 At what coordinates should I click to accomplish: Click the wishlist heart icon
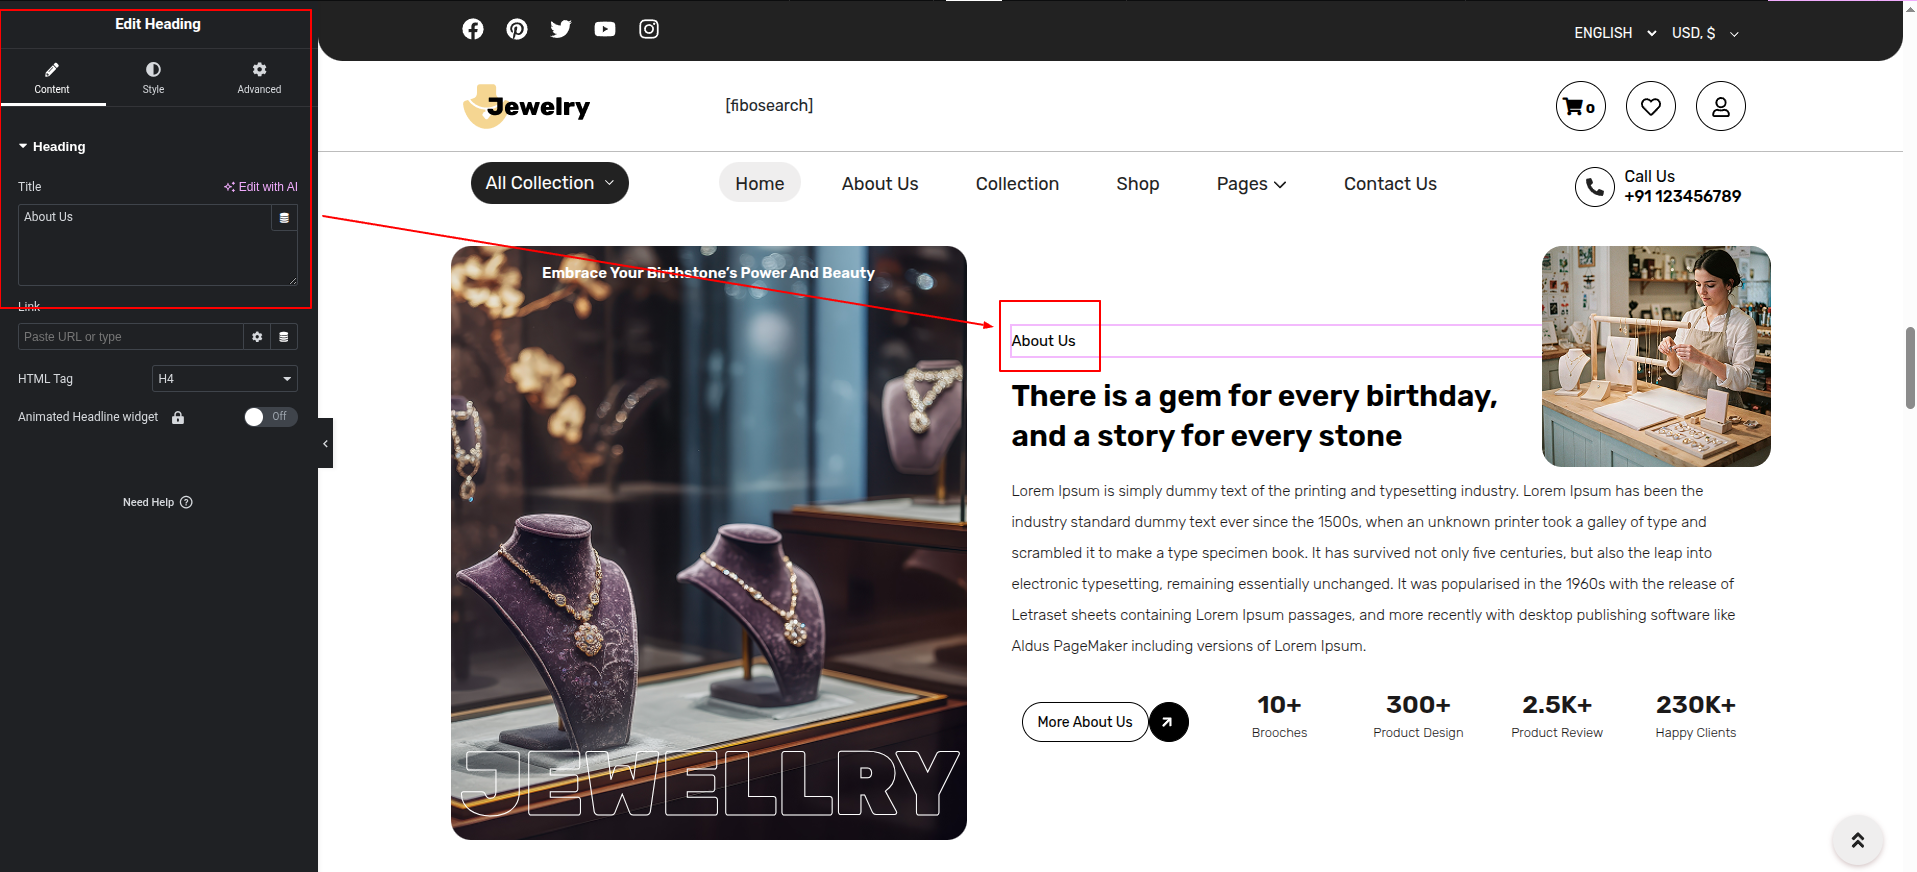1650,106
